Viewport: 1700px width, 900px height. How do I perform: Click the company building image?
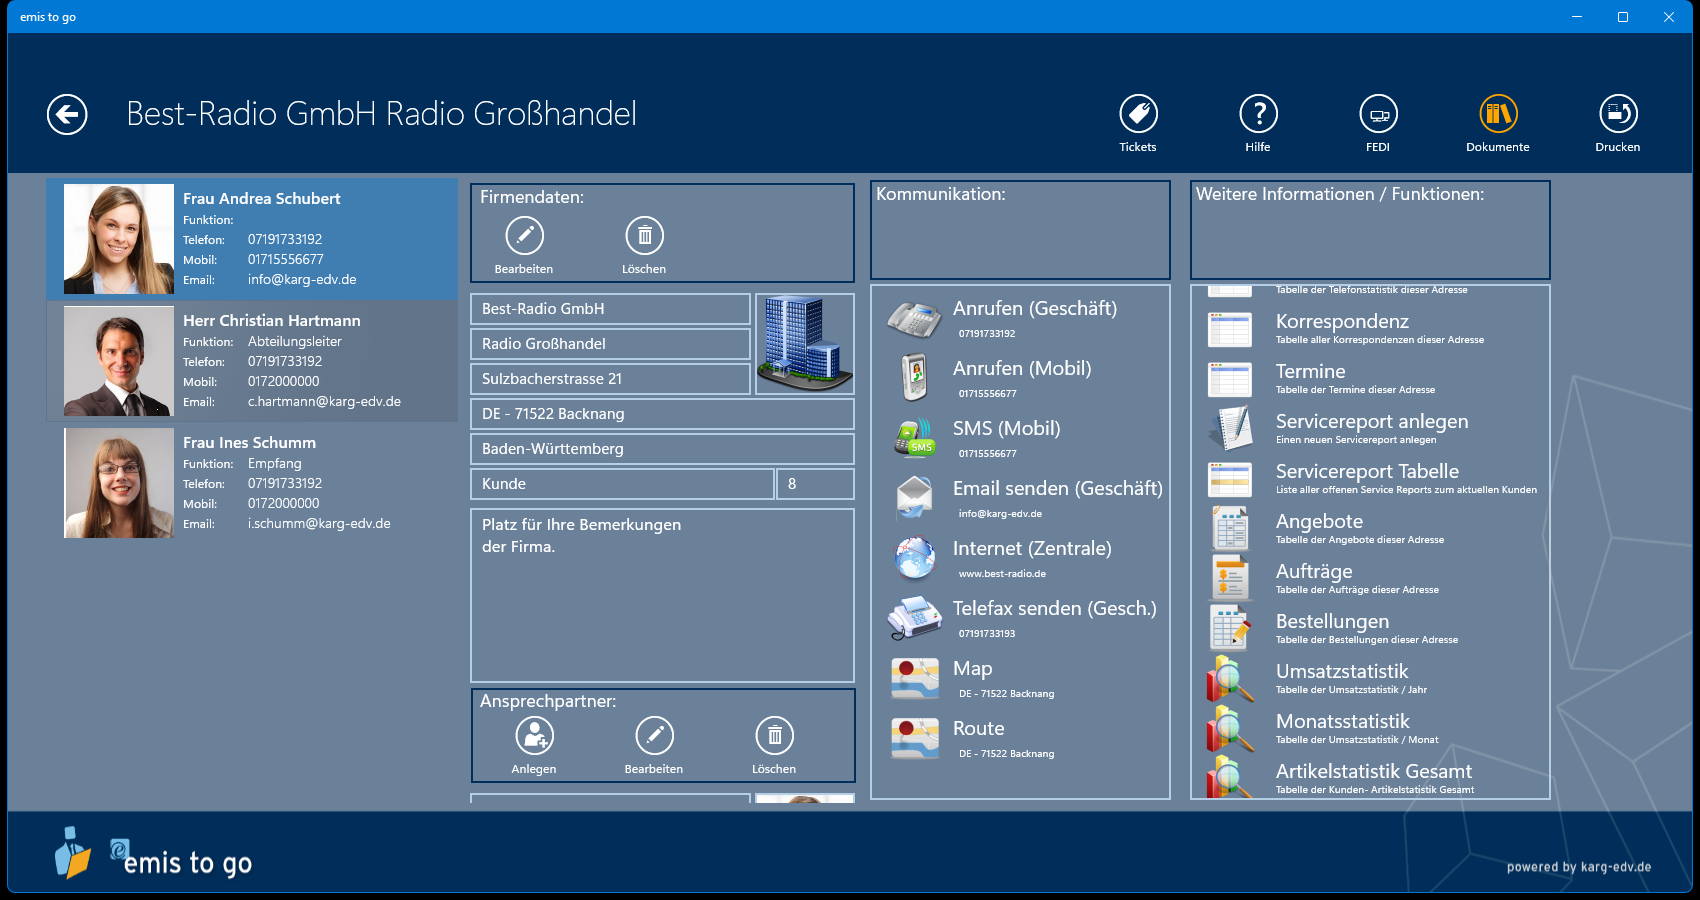point(805,344)
